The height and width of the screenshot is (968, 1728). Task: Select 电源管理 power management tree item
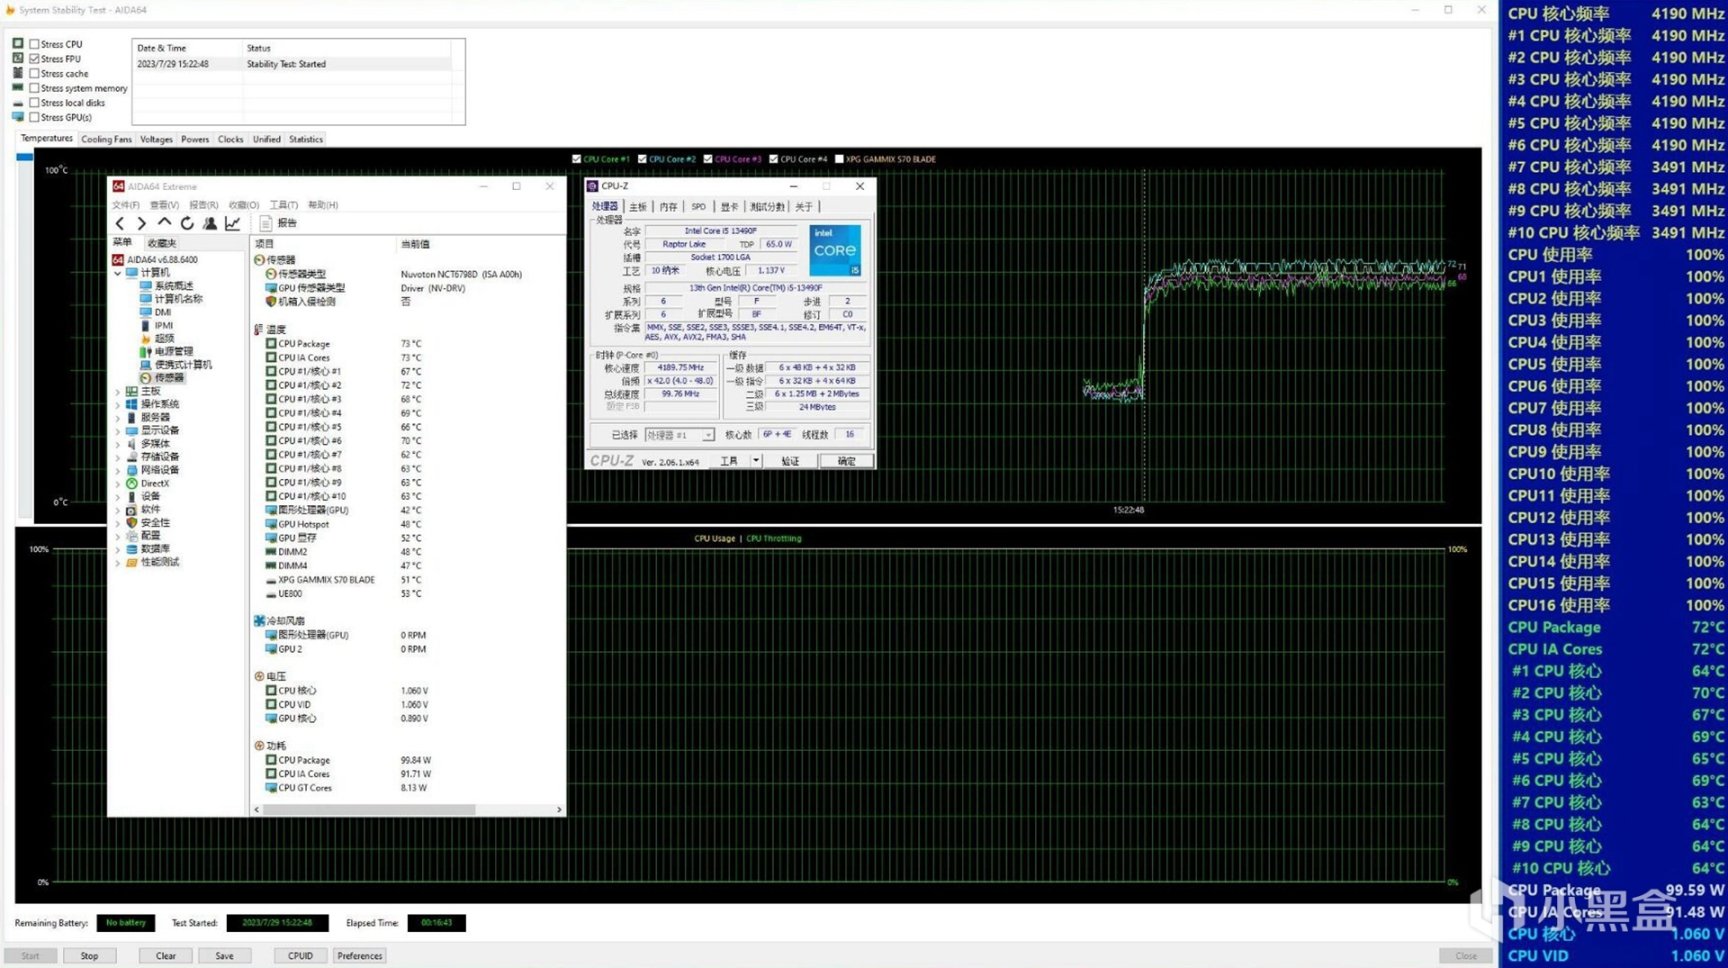(173, 351)
